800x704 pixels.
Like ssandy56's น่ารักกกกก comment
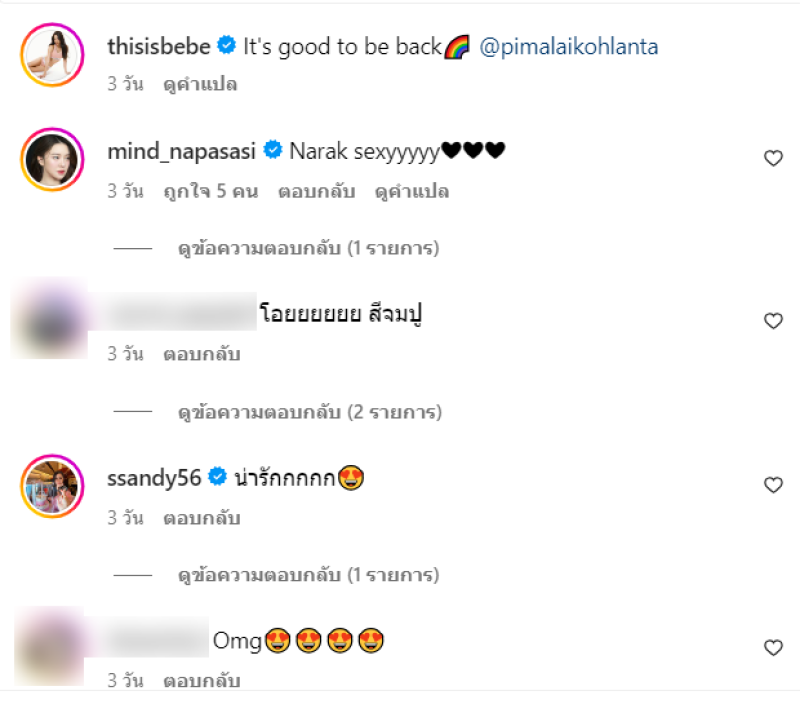(773, 485)
